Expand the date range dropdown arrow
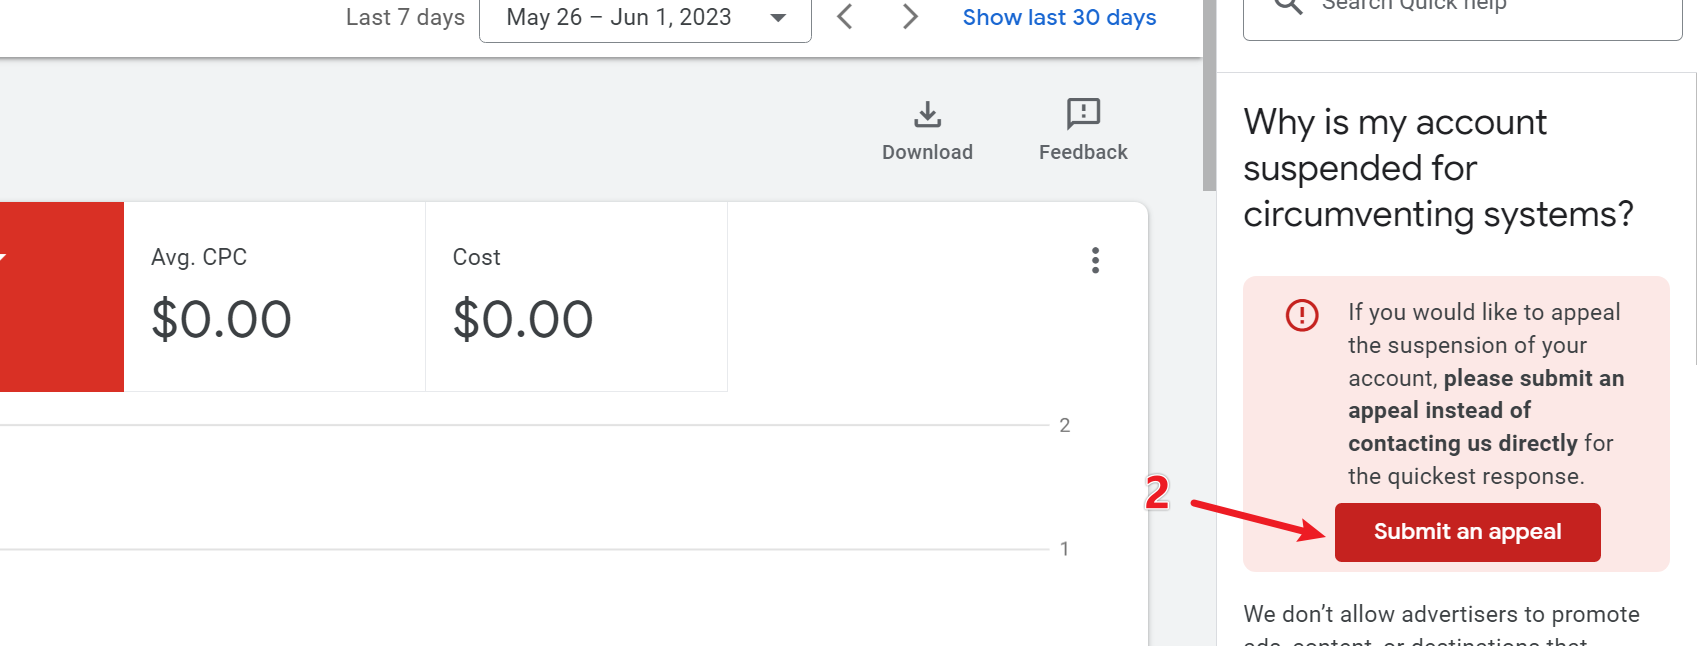 [778, 18]
